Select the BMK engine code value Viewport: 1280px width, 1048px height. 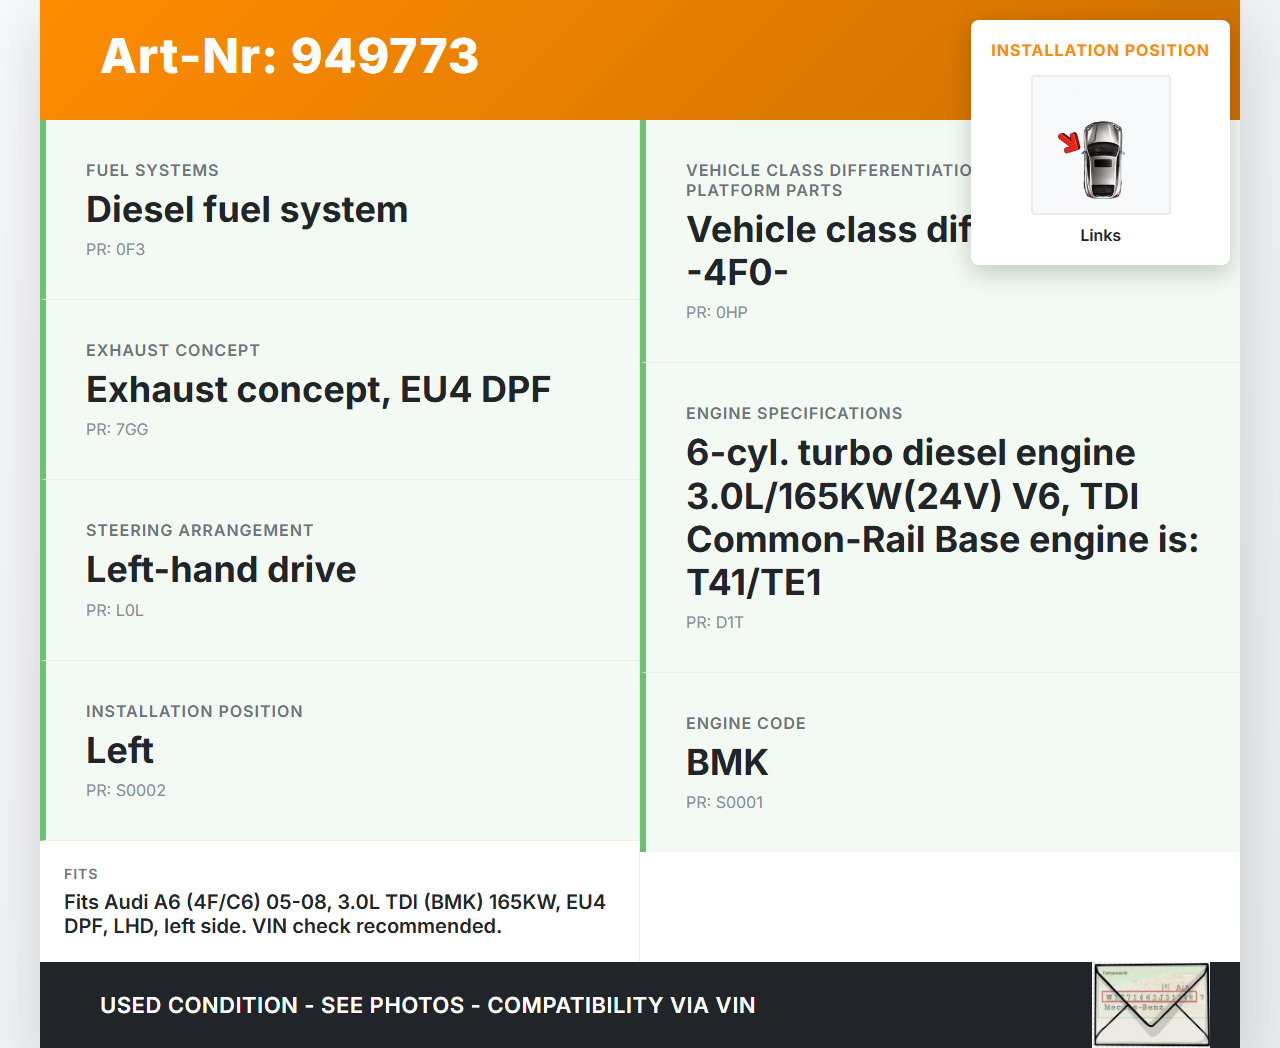click(727, 763)
